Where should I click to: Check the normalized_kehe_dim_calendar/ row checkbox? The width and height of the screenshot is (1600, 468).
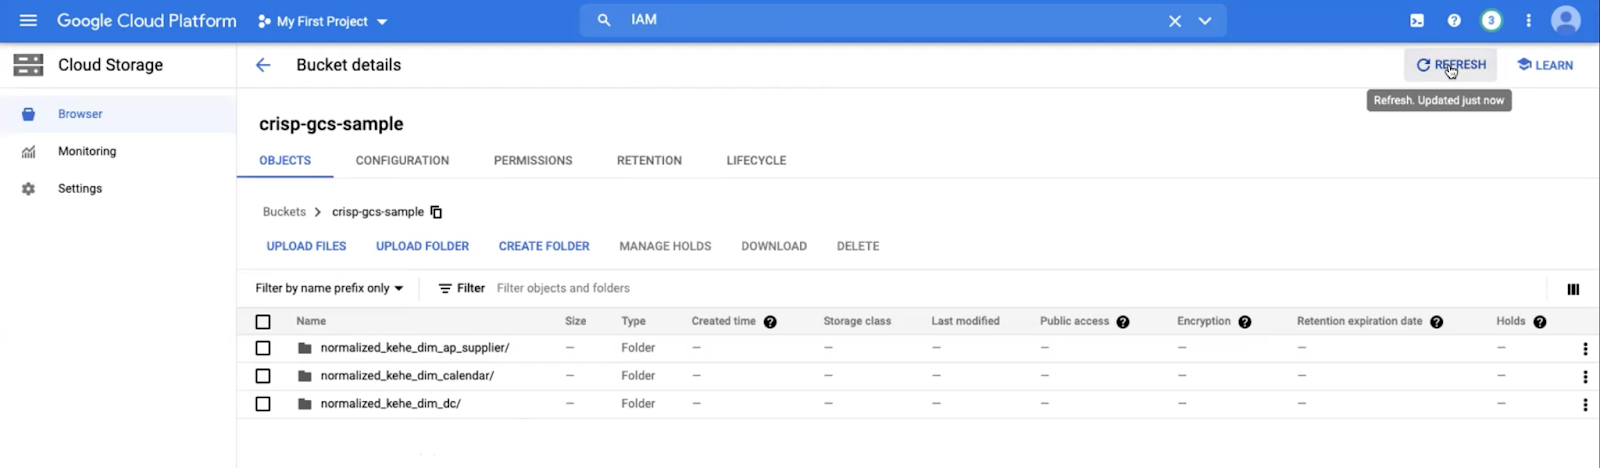click(263, 376)
